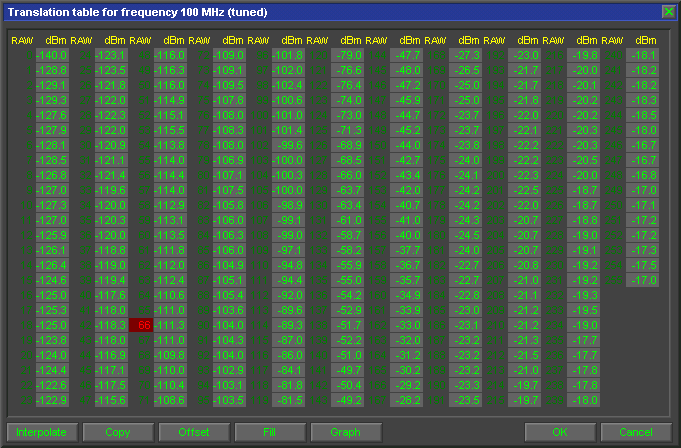Select the -123.1 dBm cell

tap(110, 55)
